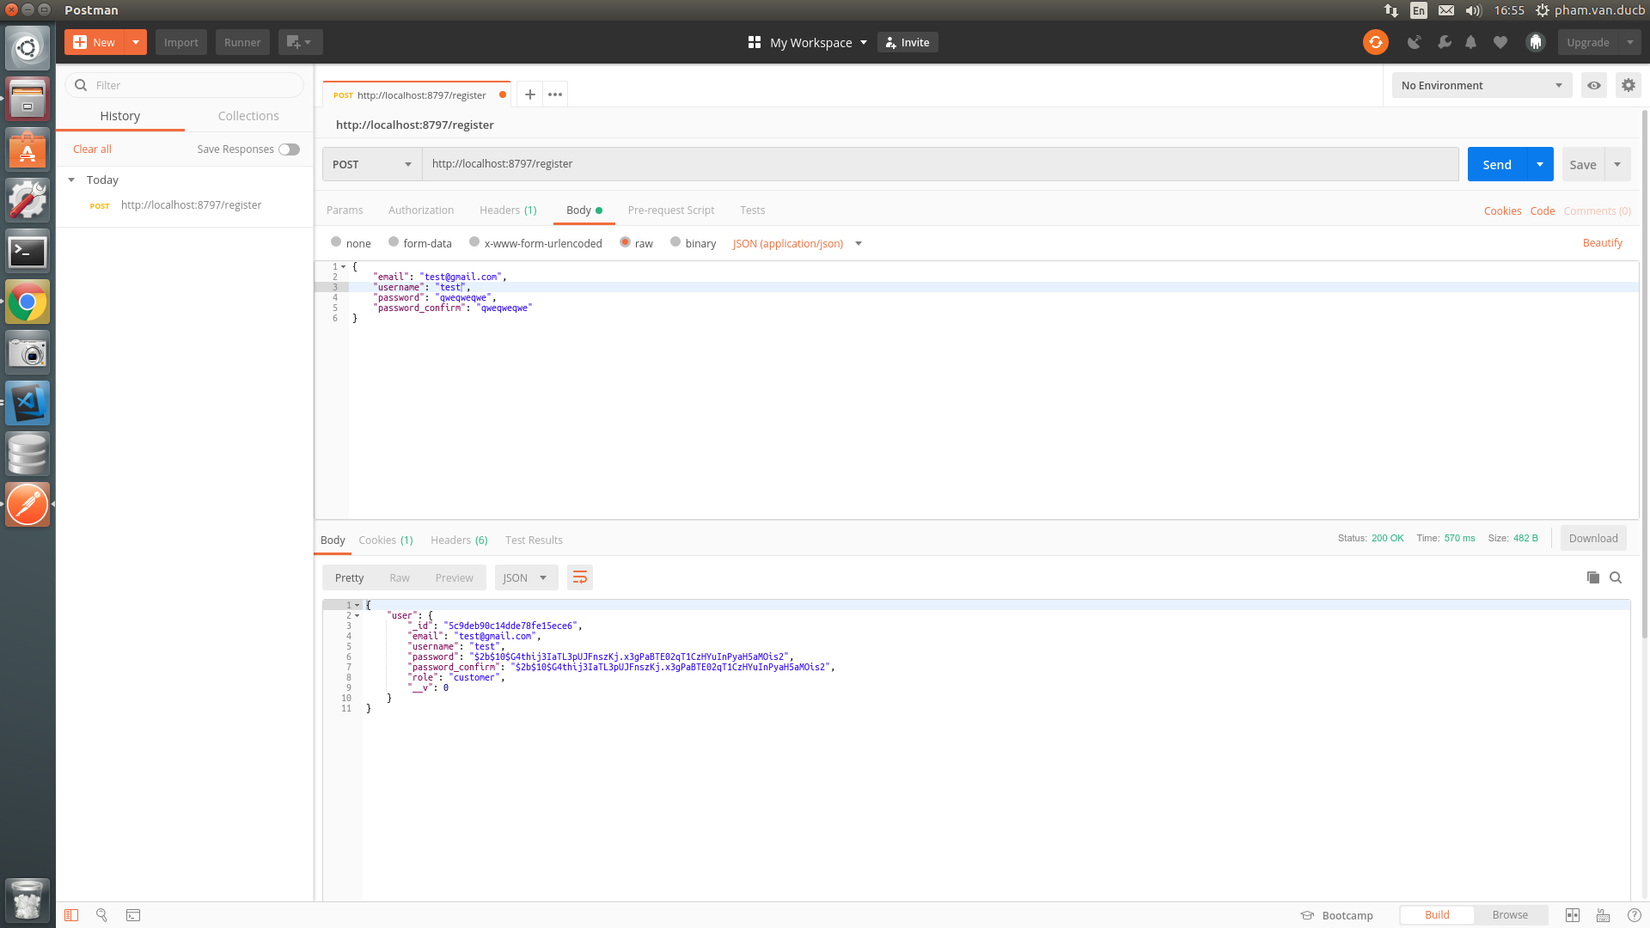The image size is (1650, 928).
Task: Select the form-data body type
Action: click(x=394, y=242)
